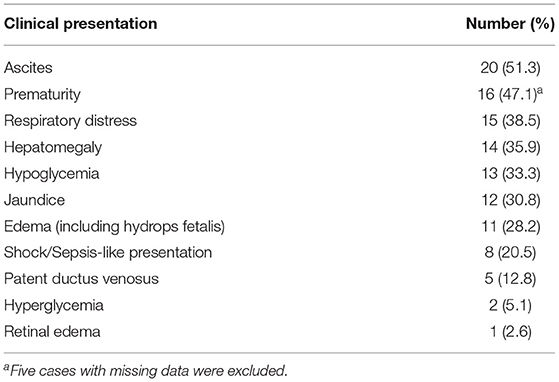Click the Number (%) column header

pyautogui.click(x=510, y=24)
